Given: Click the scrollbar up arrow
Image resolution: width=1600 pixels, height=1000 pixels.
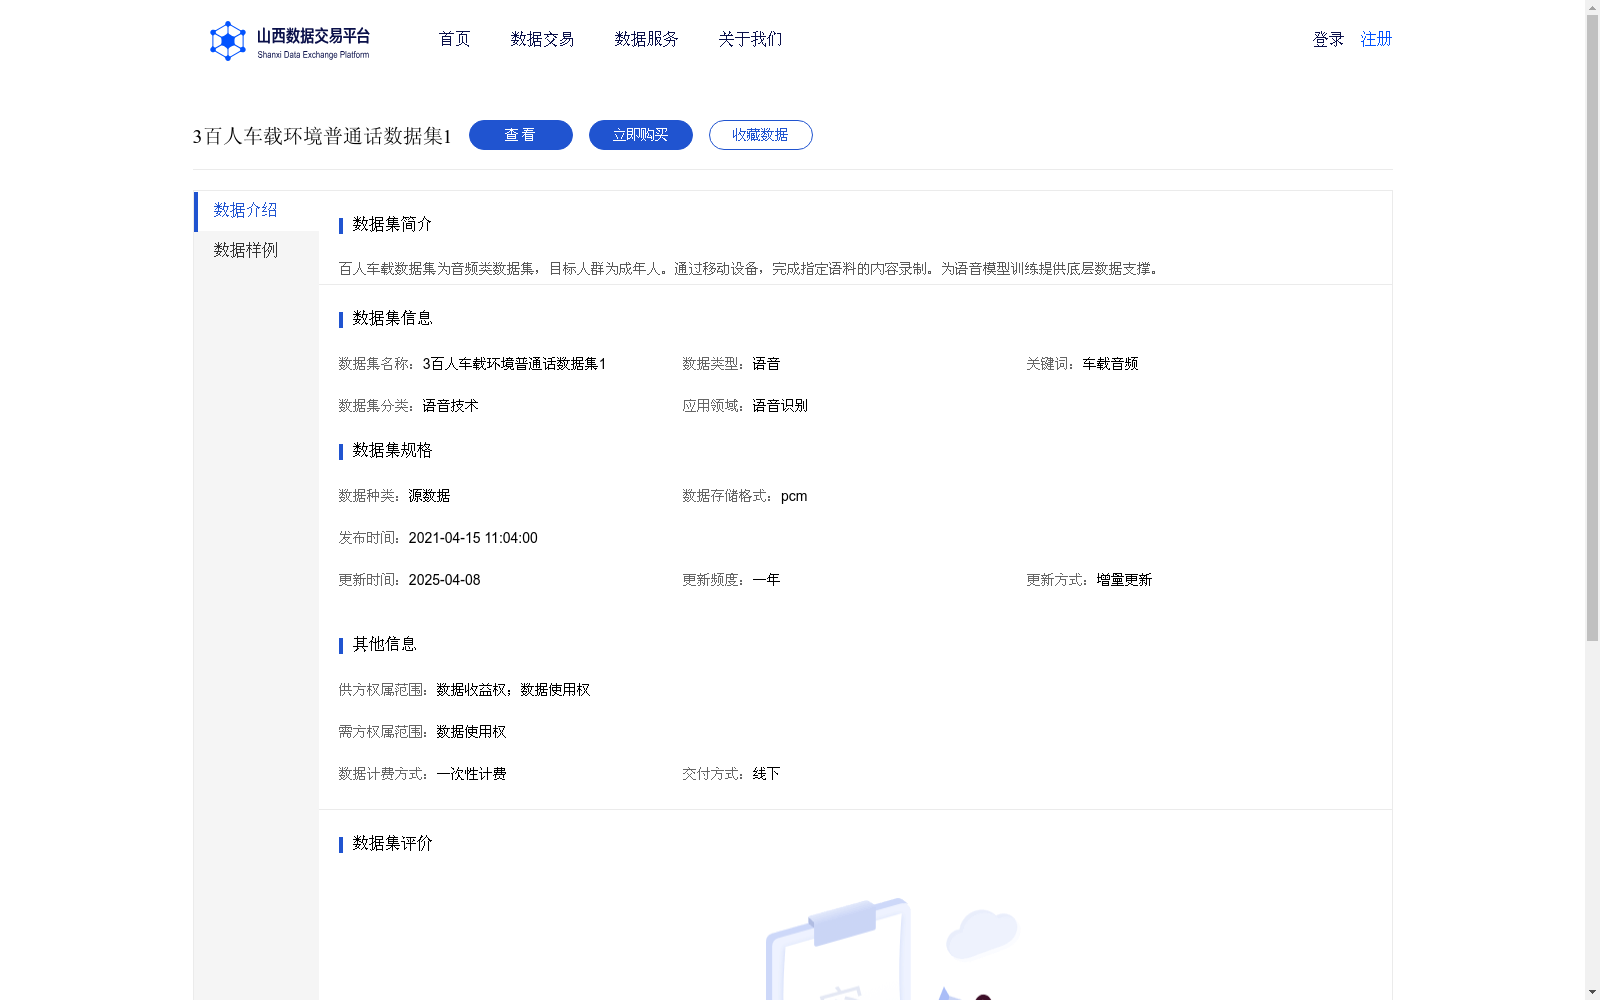Looking at the screenshot, I should click(1592, 7).
